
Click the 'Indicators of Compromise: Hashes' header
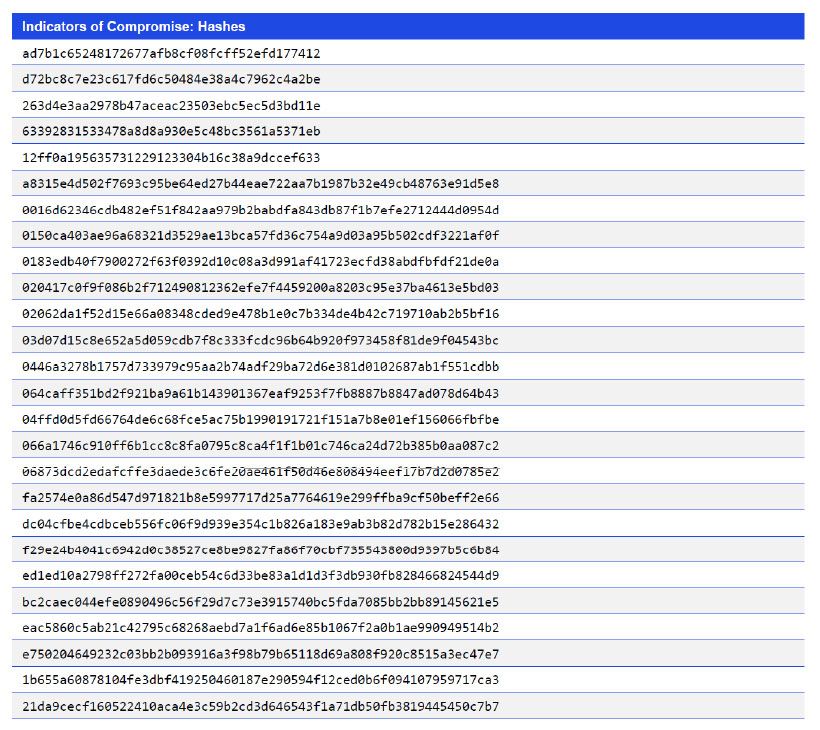134,26
